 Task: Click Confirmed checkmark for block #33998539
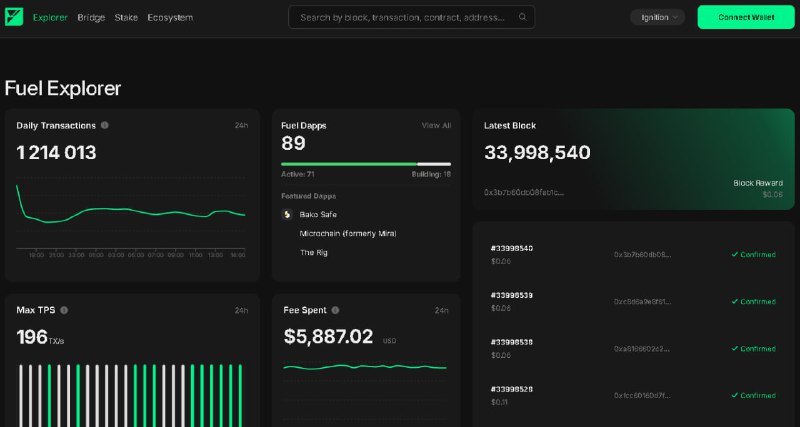(735, 301)
